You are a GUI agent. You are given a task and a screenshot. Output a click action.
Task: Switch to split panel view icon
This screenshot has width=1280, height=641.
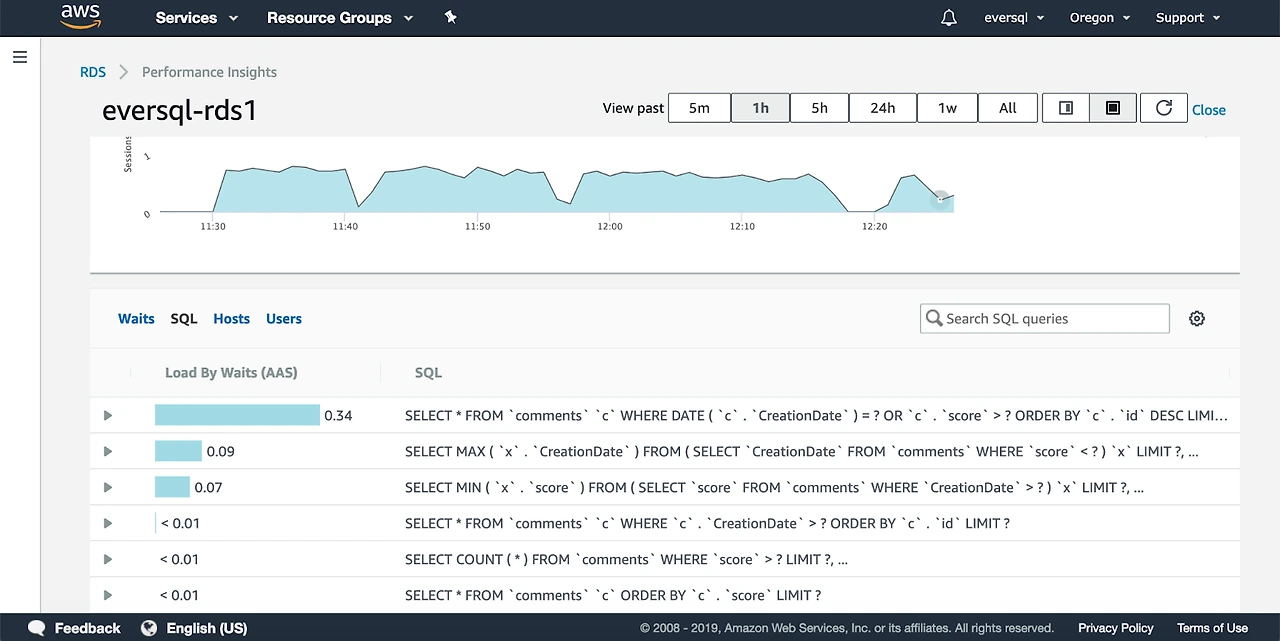(x=1066, y=108)
